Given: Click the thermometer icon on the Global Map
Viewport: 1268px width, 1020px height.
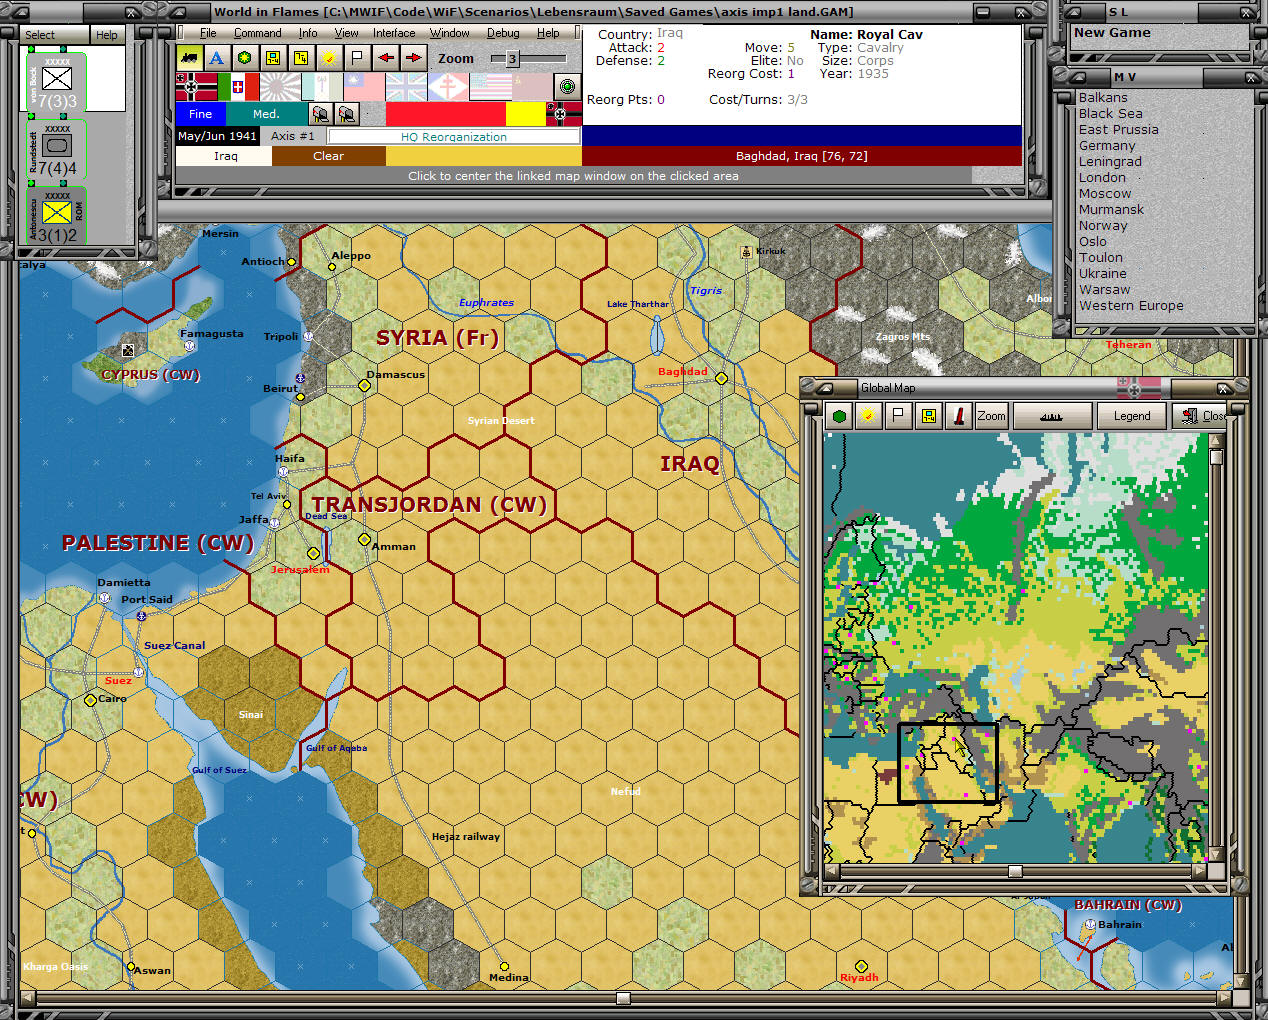Looking at the screenshot, I should [960, 415].
